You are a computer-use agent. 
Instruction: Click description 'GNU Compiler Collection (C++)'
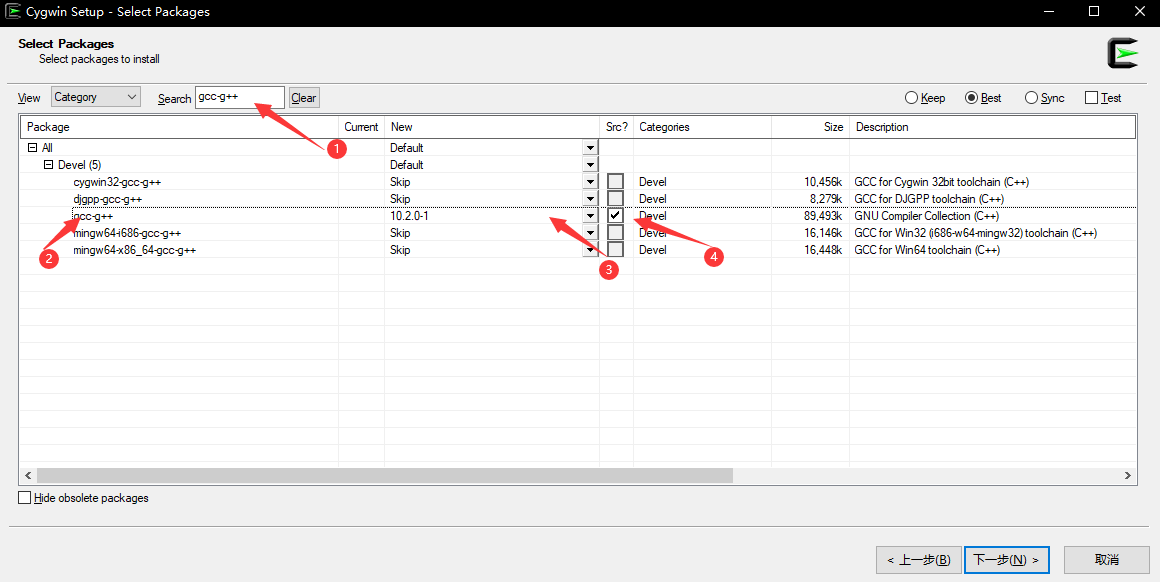click(927, 216)
